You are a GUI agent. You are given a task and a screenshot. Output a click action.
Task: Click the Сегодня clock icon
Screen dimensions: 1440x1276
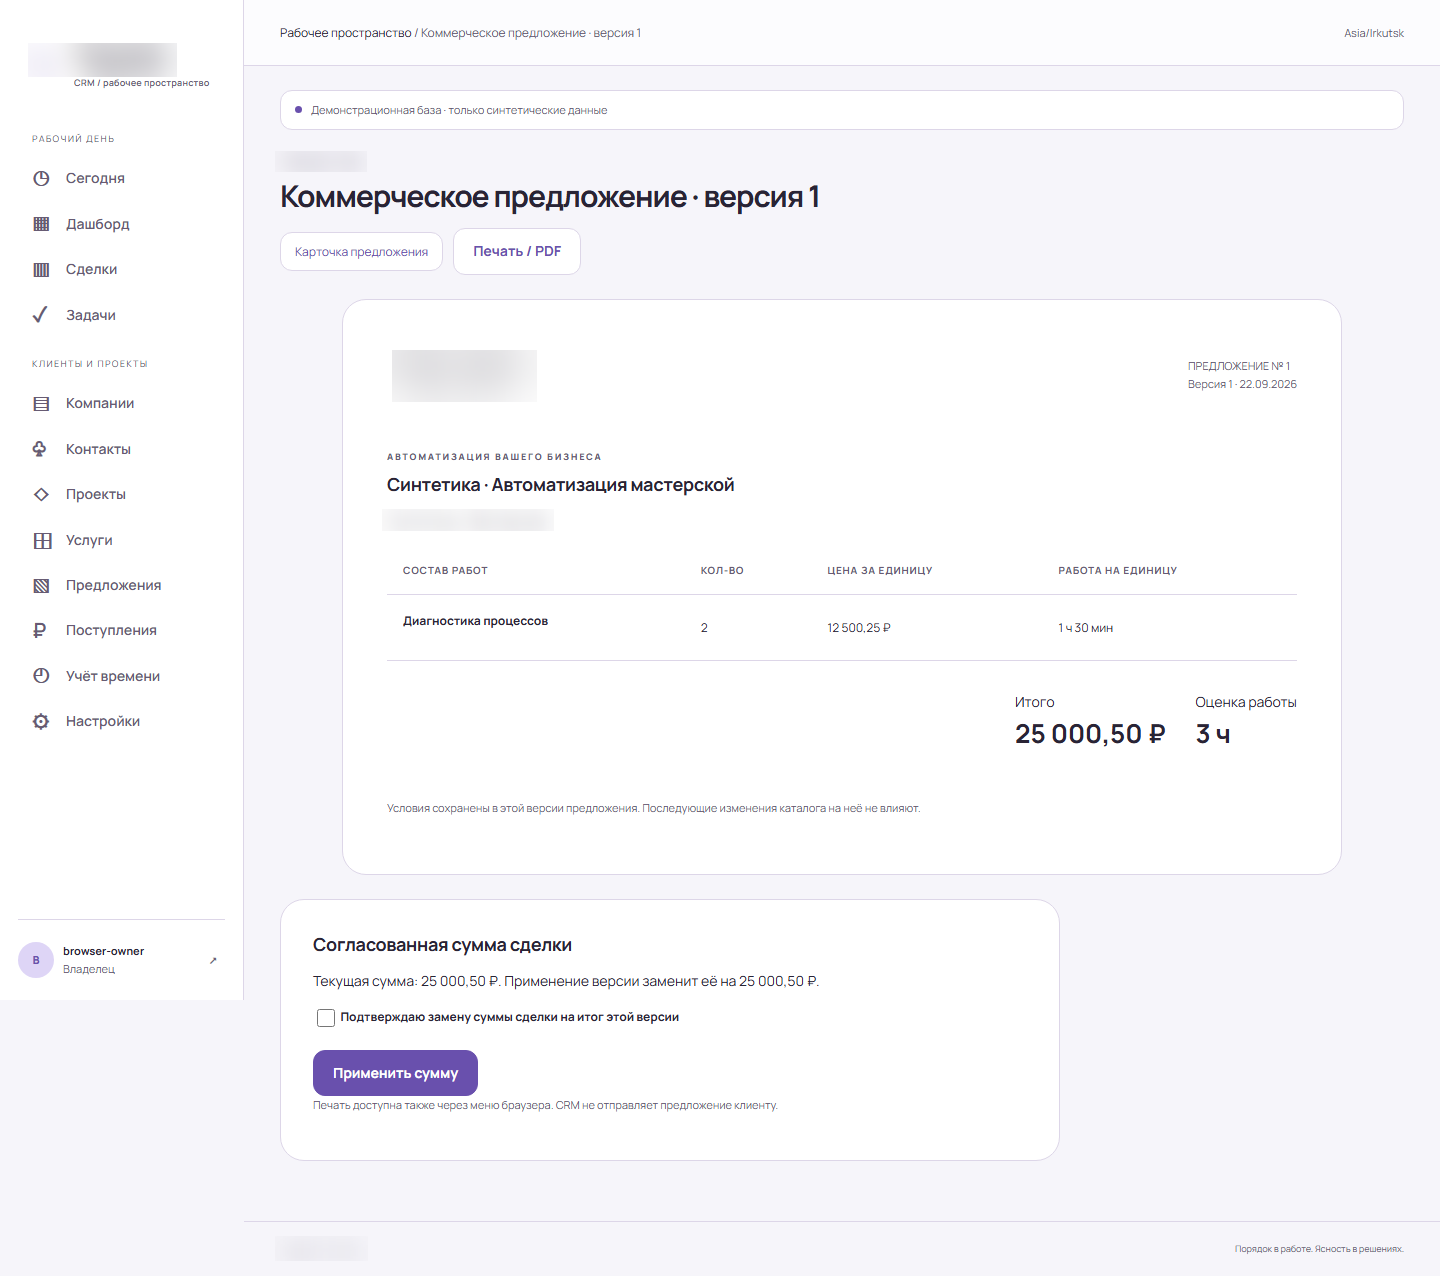coord(41,179)
